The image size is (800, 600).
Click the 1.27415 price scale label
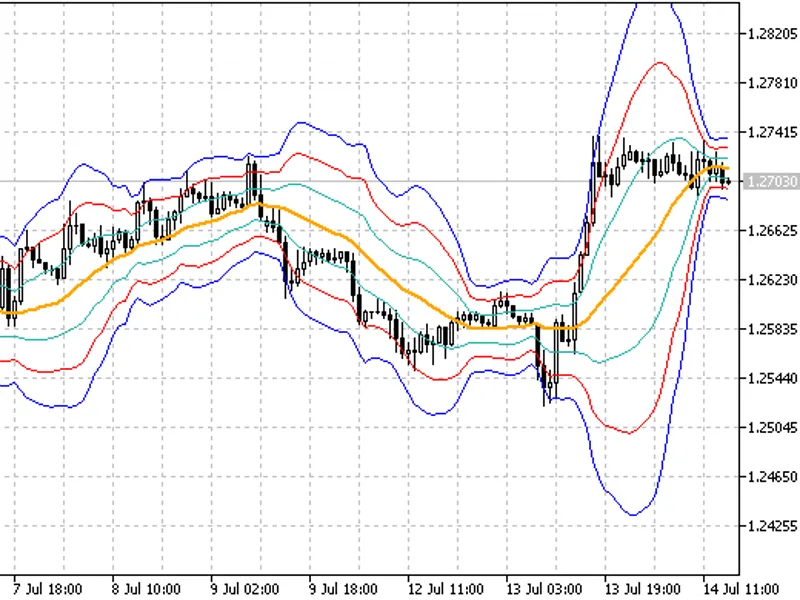772,132
